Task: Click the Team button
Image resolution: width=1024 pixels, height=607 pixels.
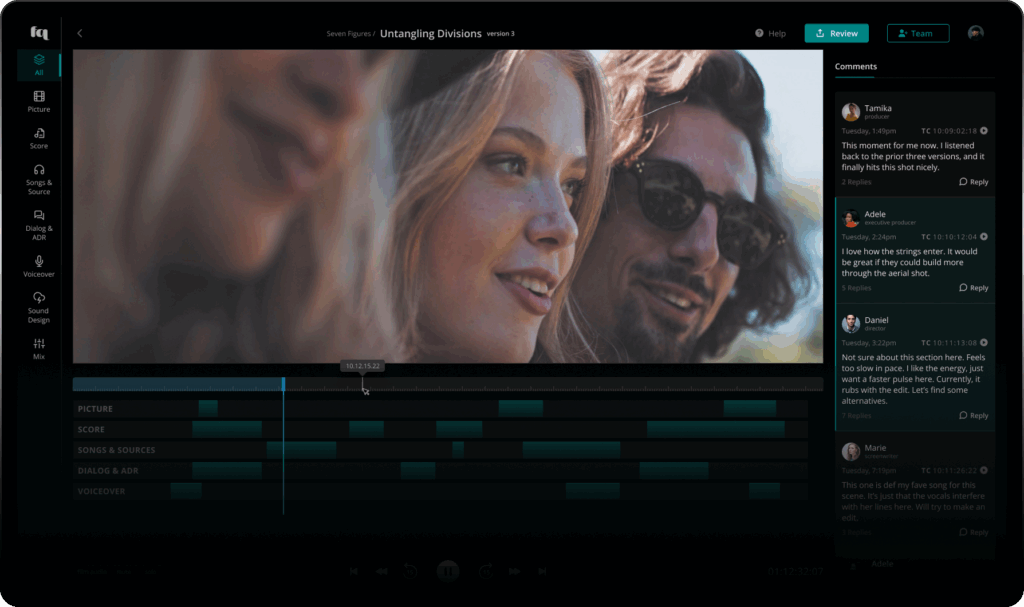Action: pos(917,33)
